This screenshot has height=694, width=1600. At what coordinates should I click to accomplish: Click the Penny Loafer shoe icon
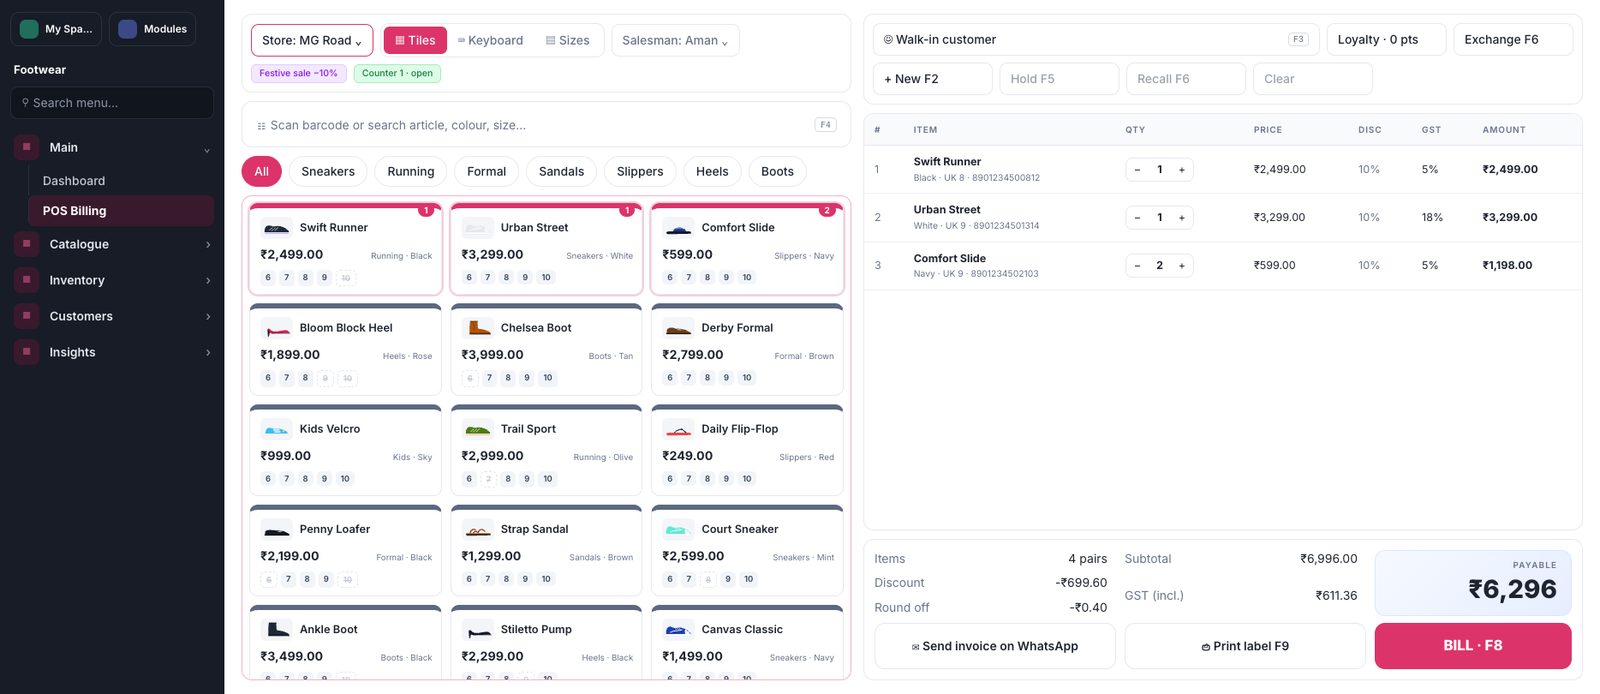point(276,529)
